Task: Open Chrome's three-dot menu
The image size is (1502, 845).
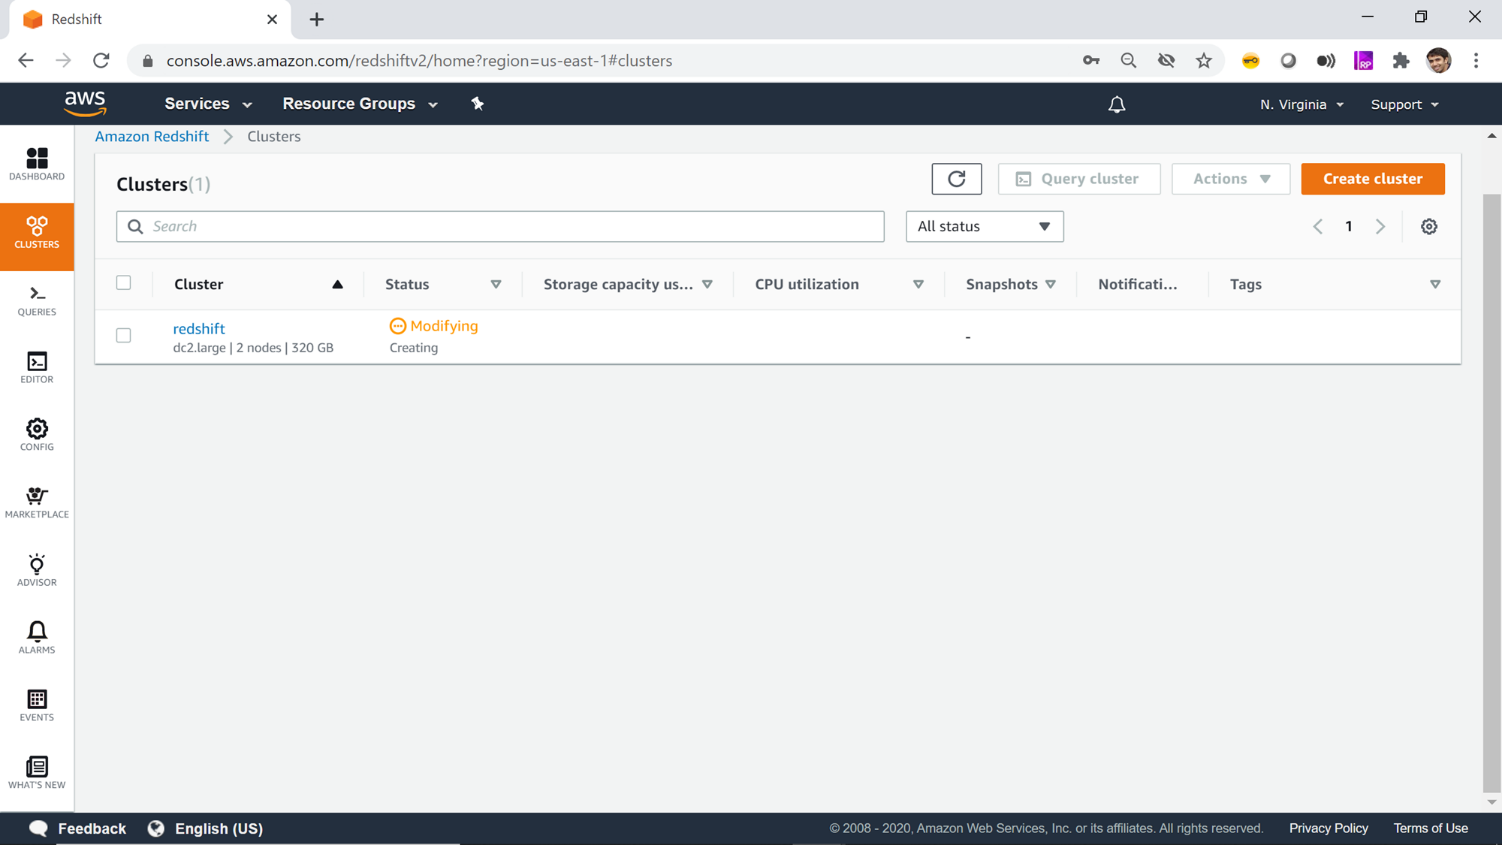Action: coord(1476,61)
